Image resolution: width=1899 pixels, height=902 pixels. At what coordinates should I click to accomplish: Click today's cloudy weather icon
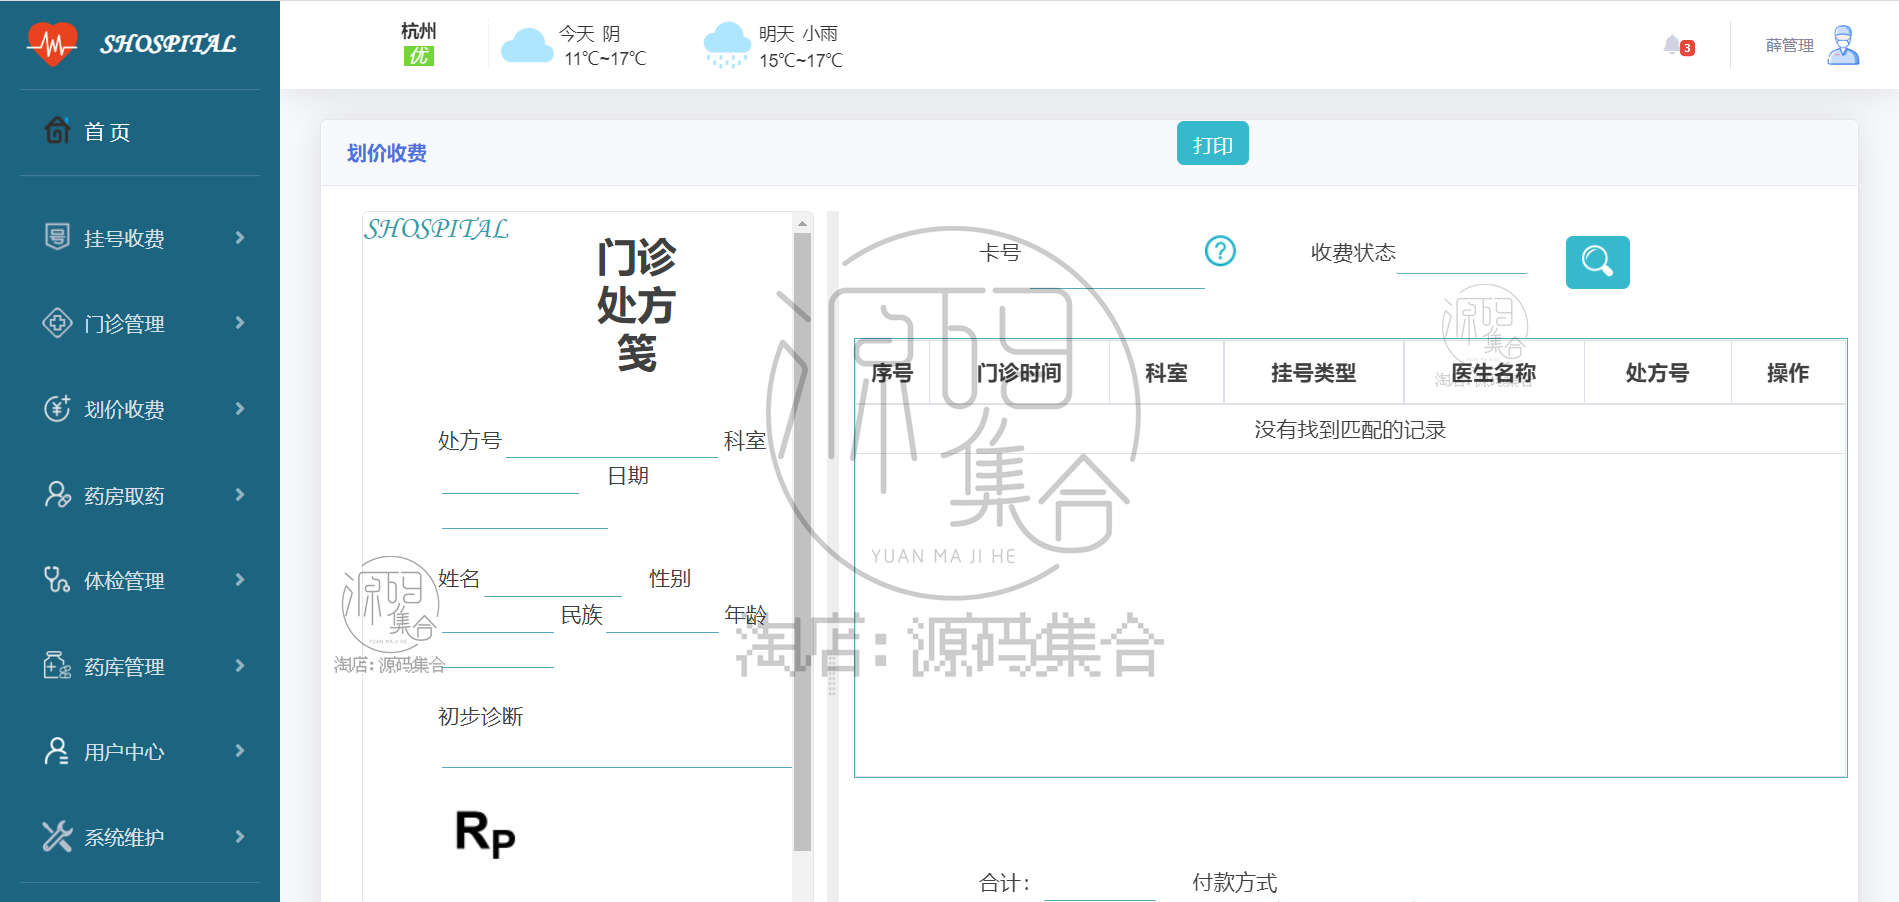[526, 46]
